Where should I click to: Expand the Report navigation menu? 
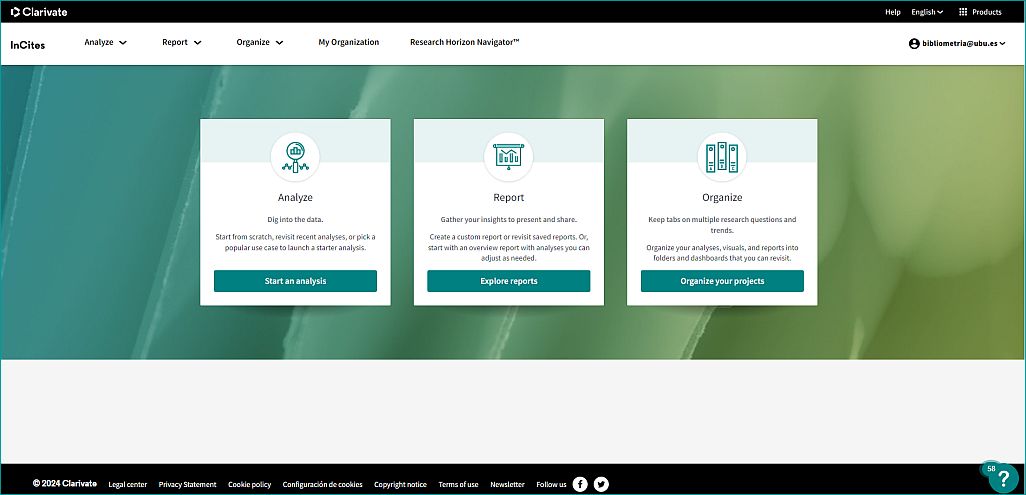[x=182, y=43]
